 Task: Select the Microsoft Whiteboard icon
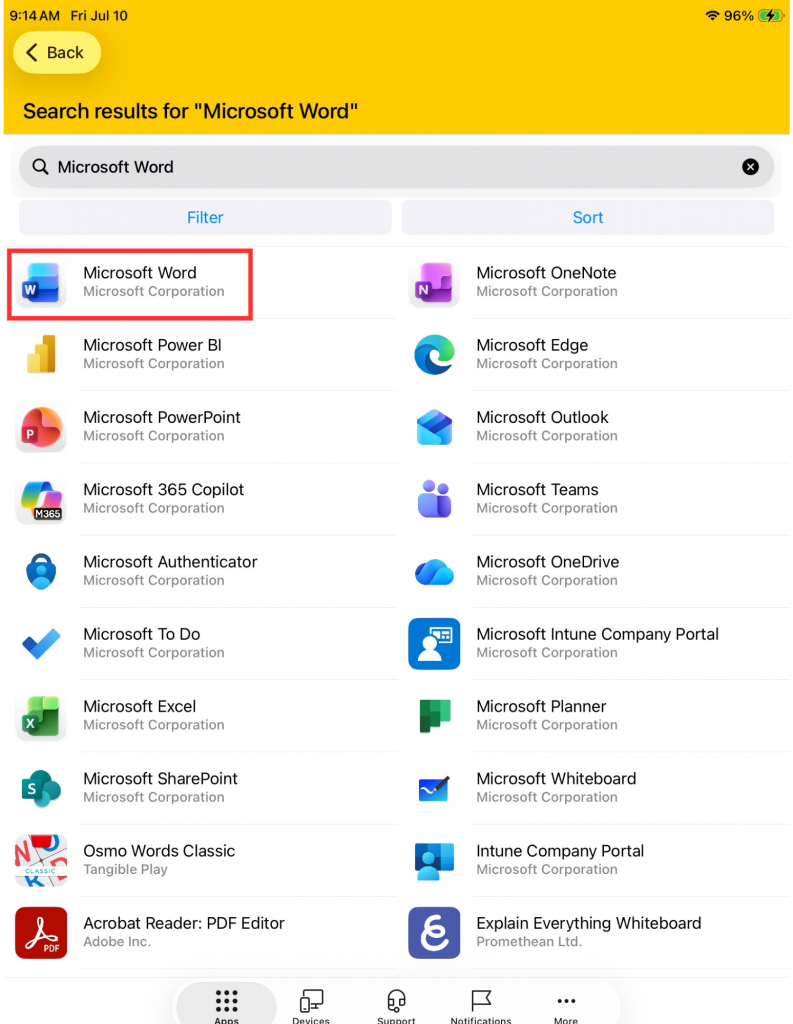pyautogui.click(x=434, y=788)
